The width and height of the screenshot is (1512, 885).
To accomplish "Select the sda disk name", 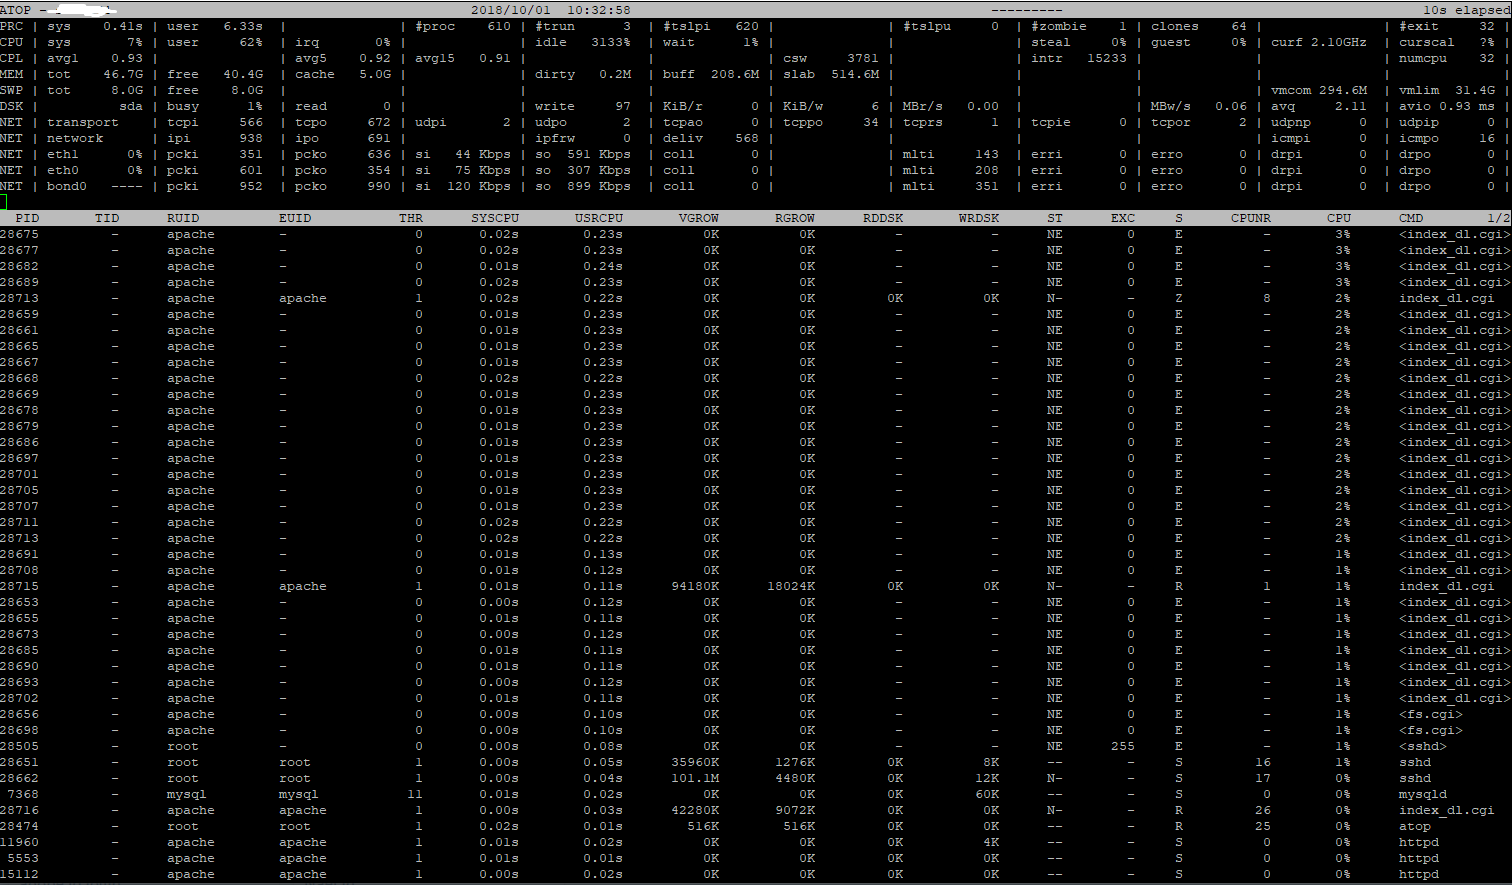I will click(x=131, y=106).
